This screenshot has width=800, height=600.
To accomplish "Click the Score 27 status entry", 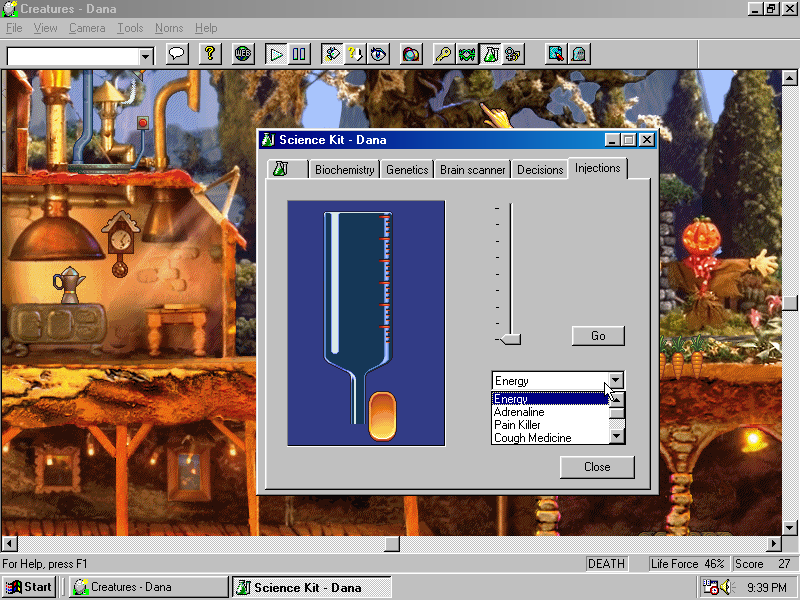I will click(763, 564).
